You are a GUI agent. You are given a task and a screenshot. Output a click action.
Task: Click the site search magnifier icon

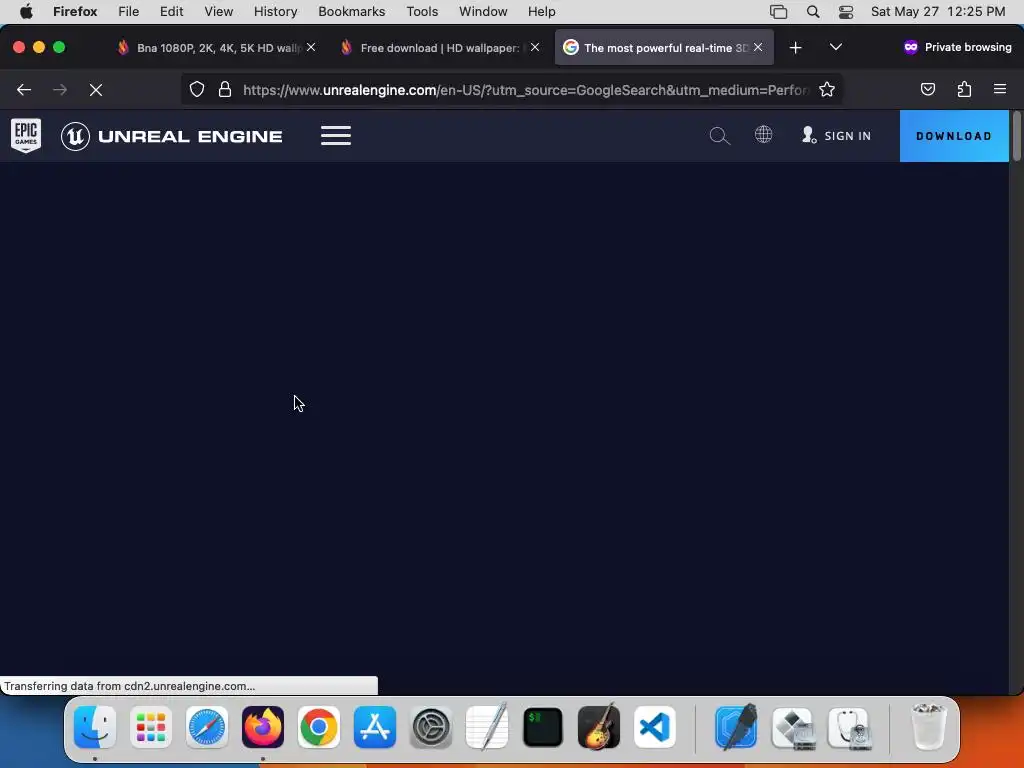(x=719, y=136)
